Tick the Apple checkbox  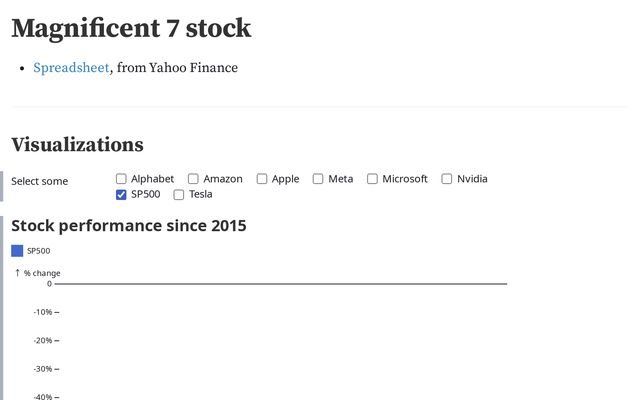click(263, 179)
